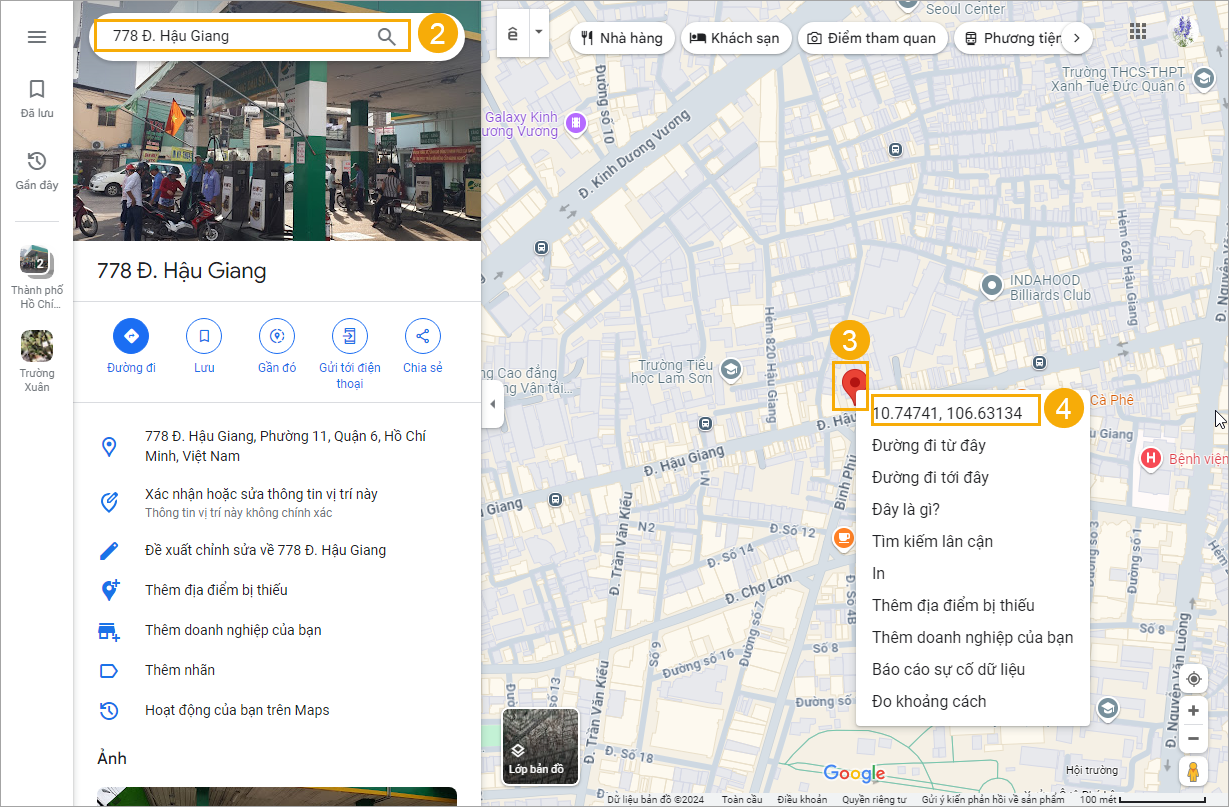Viewport: 1229px width, 807px height.
Task: Select the transit mode icon on map
Action: pos(513,34)
